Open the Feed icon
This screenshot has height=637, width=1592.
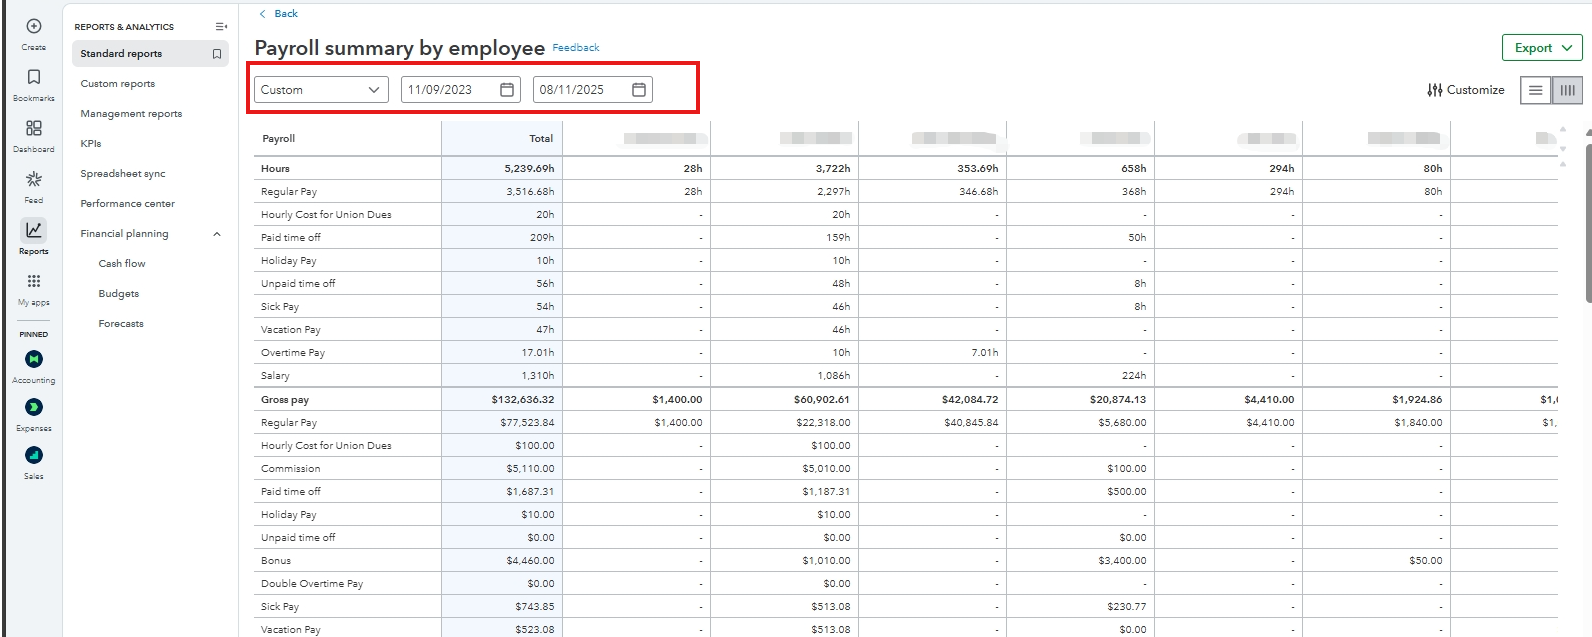(34, 179)
